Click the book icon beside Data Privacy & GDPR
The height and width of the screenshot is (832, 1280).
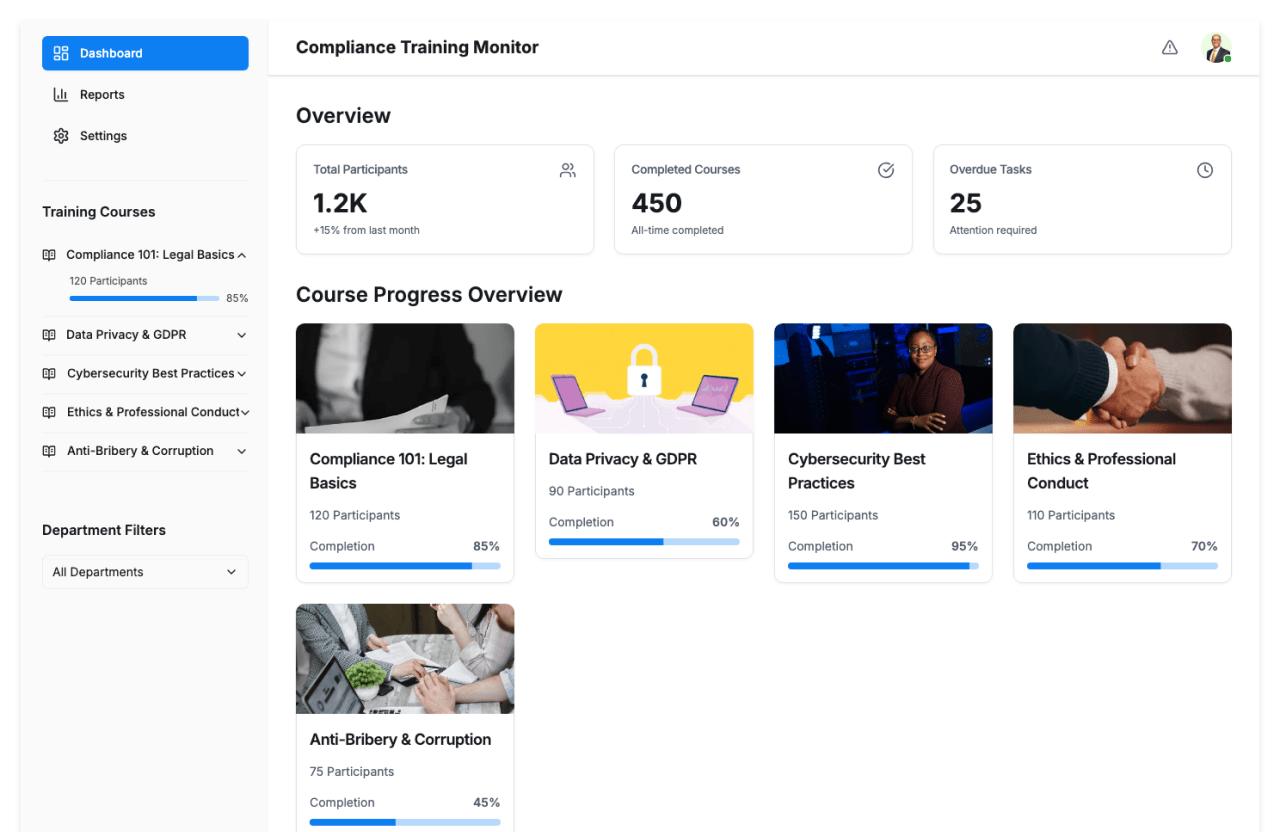coord(49,335)
